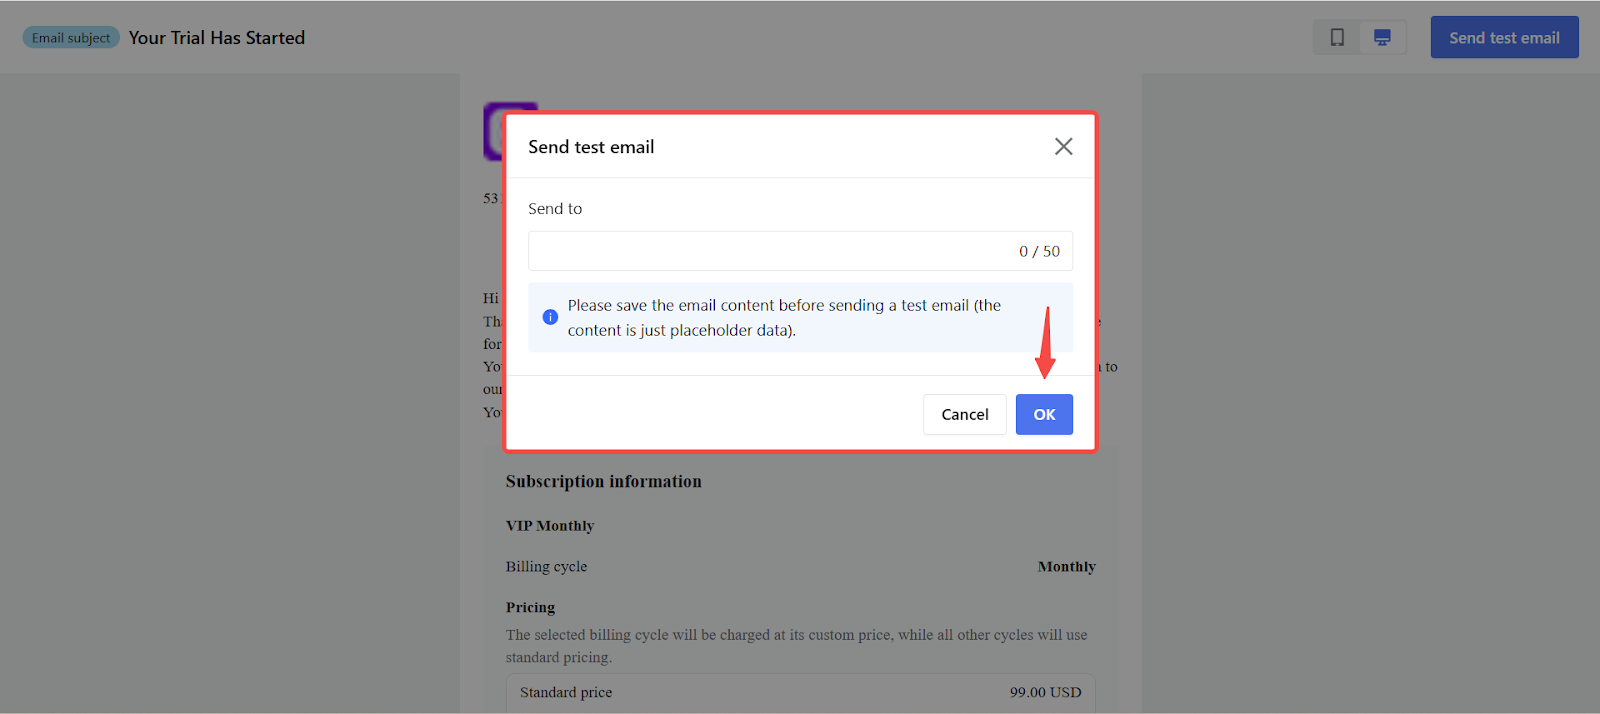Click the subject text Your Trial Has Started
This screenshot has height=714, width=1600.
[217, 38]
